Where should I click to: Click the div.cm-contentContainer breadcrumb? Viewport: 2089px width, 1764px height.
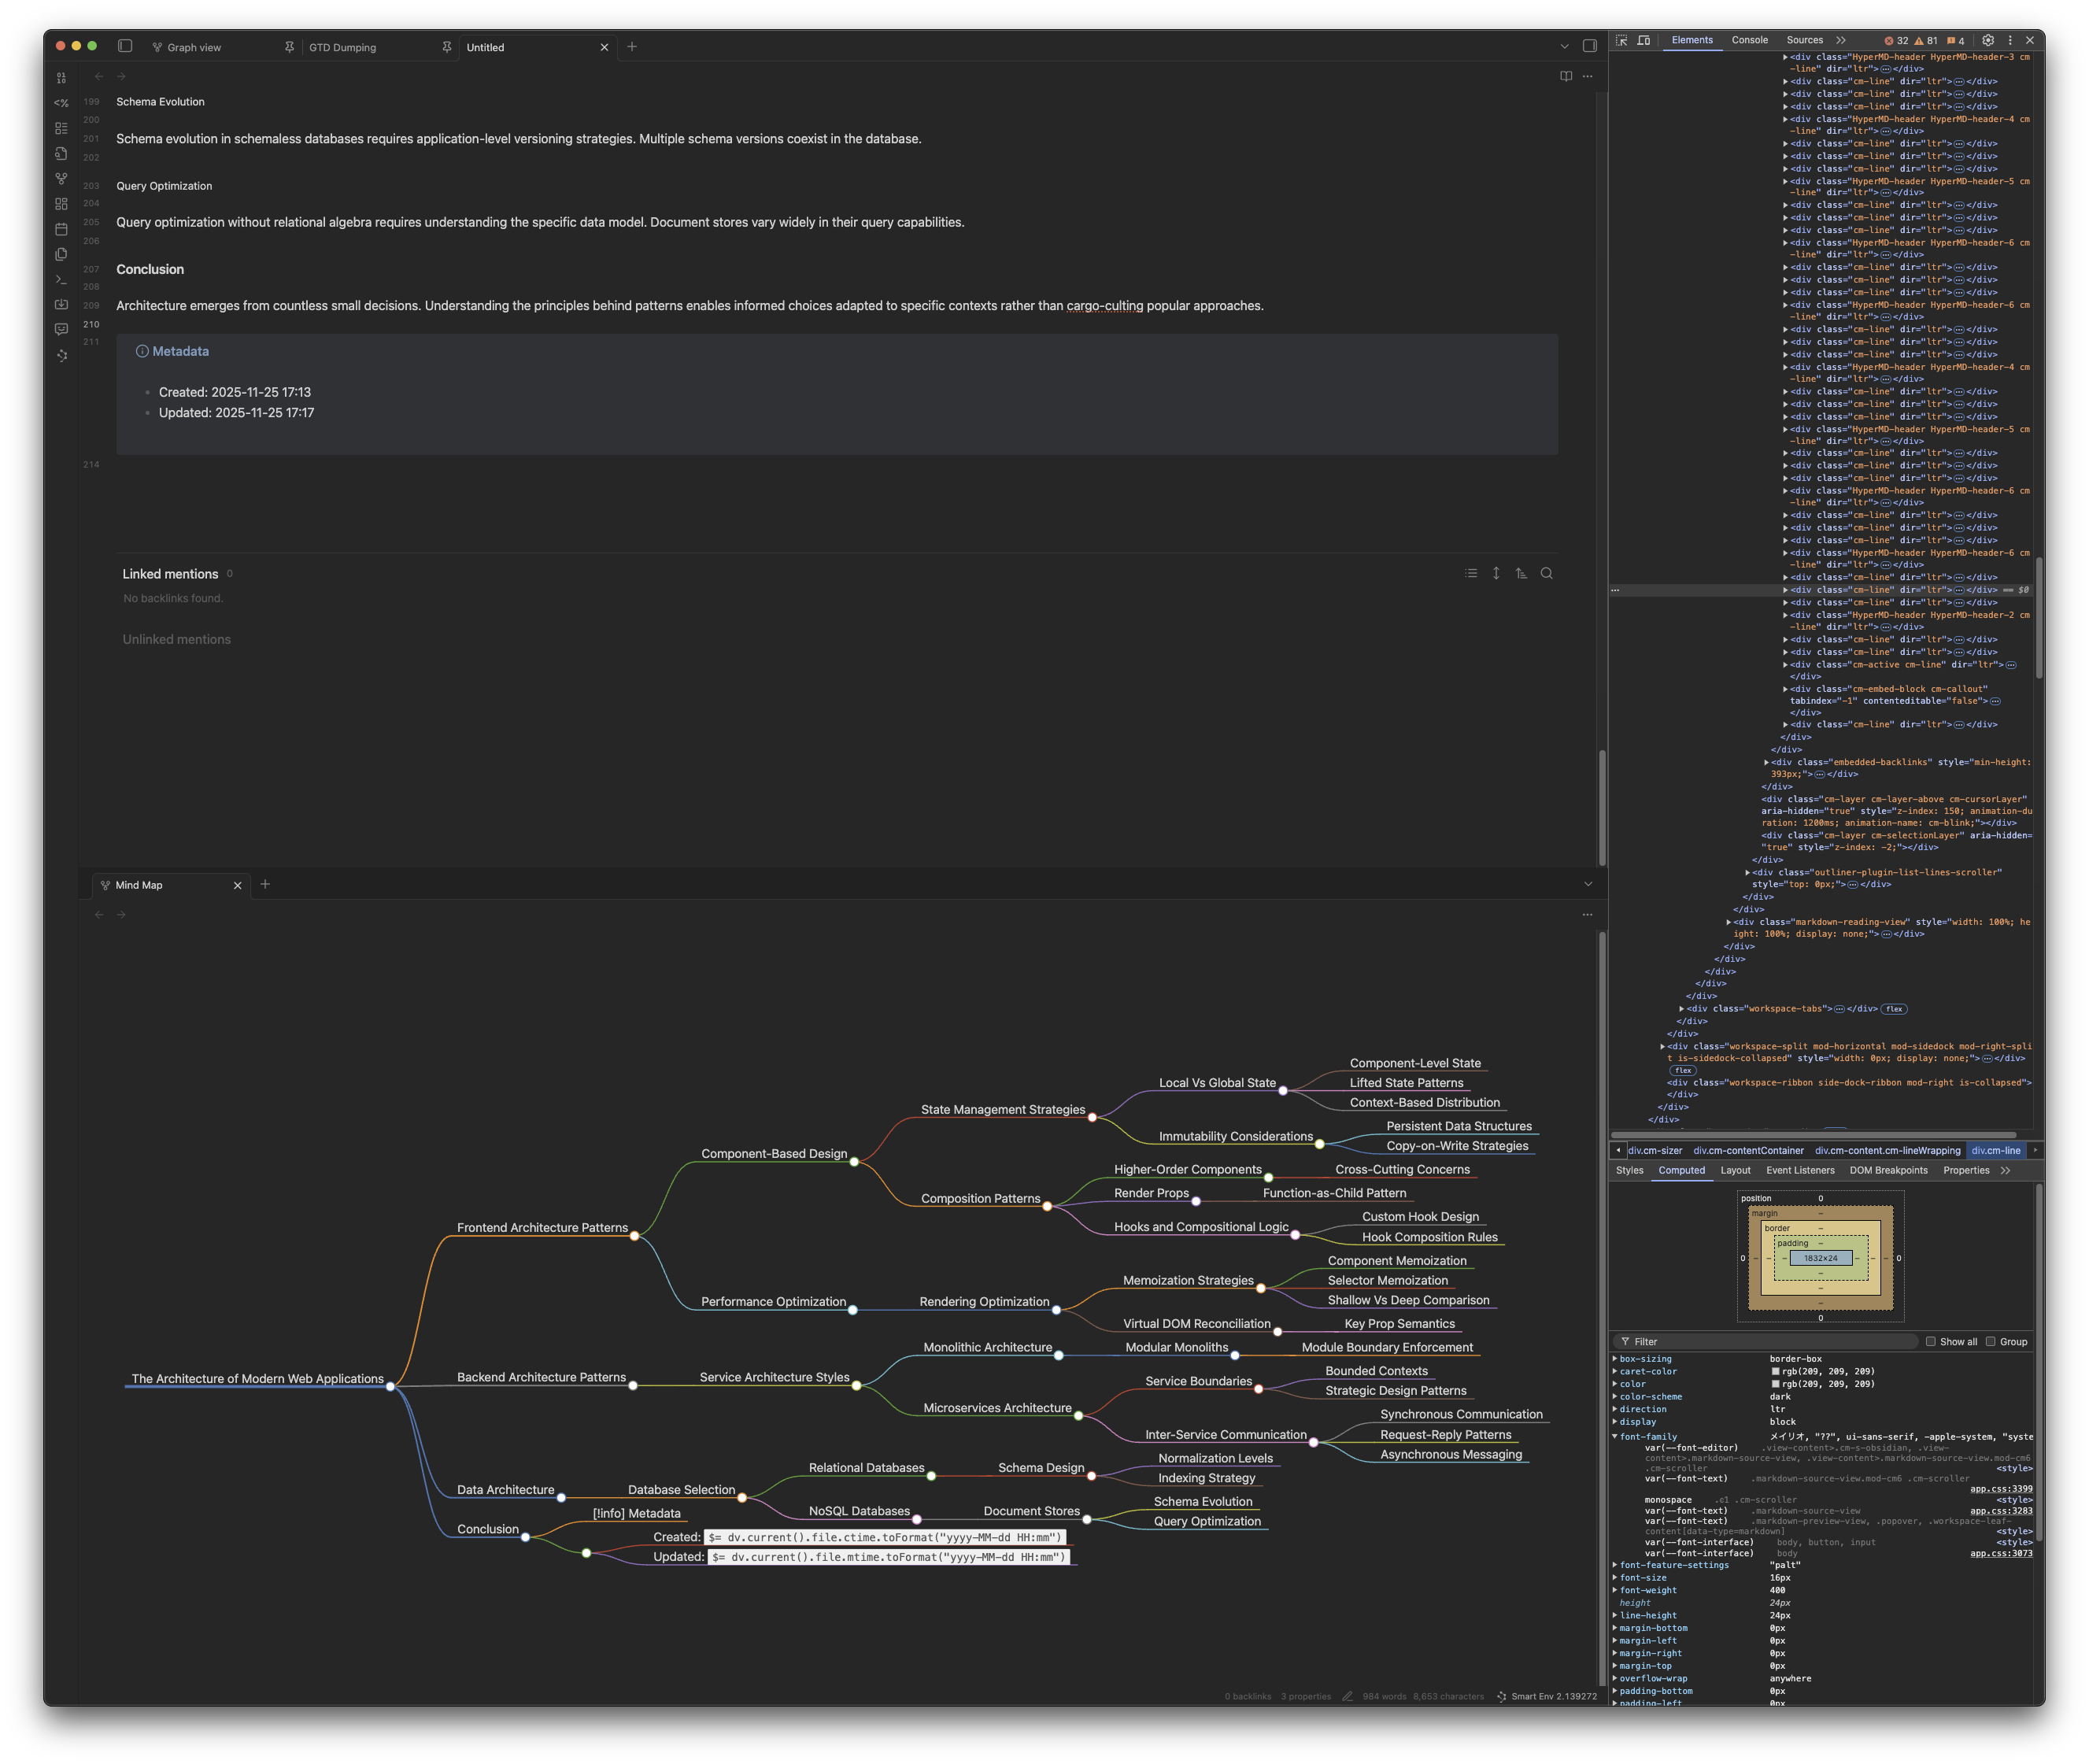point(1748,1150)
